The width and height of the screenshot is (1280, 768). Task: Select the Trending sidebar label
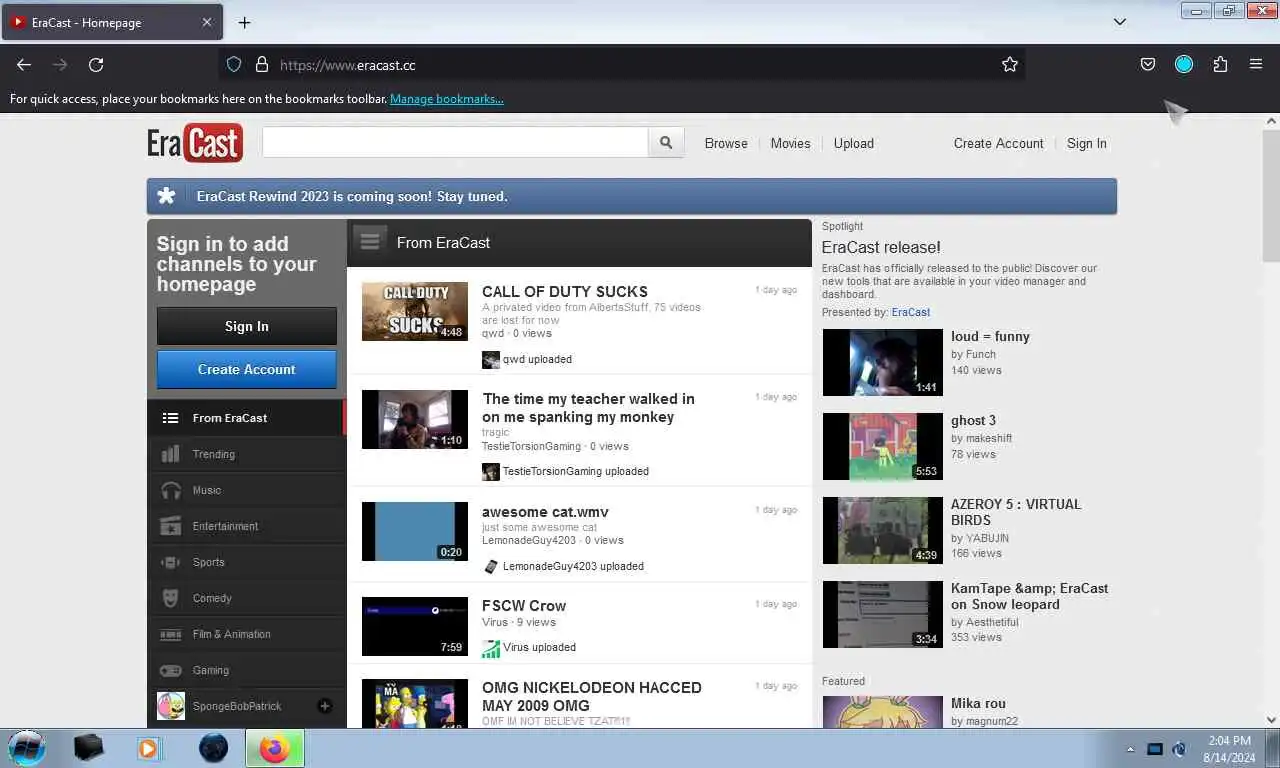tap(214, 454)
